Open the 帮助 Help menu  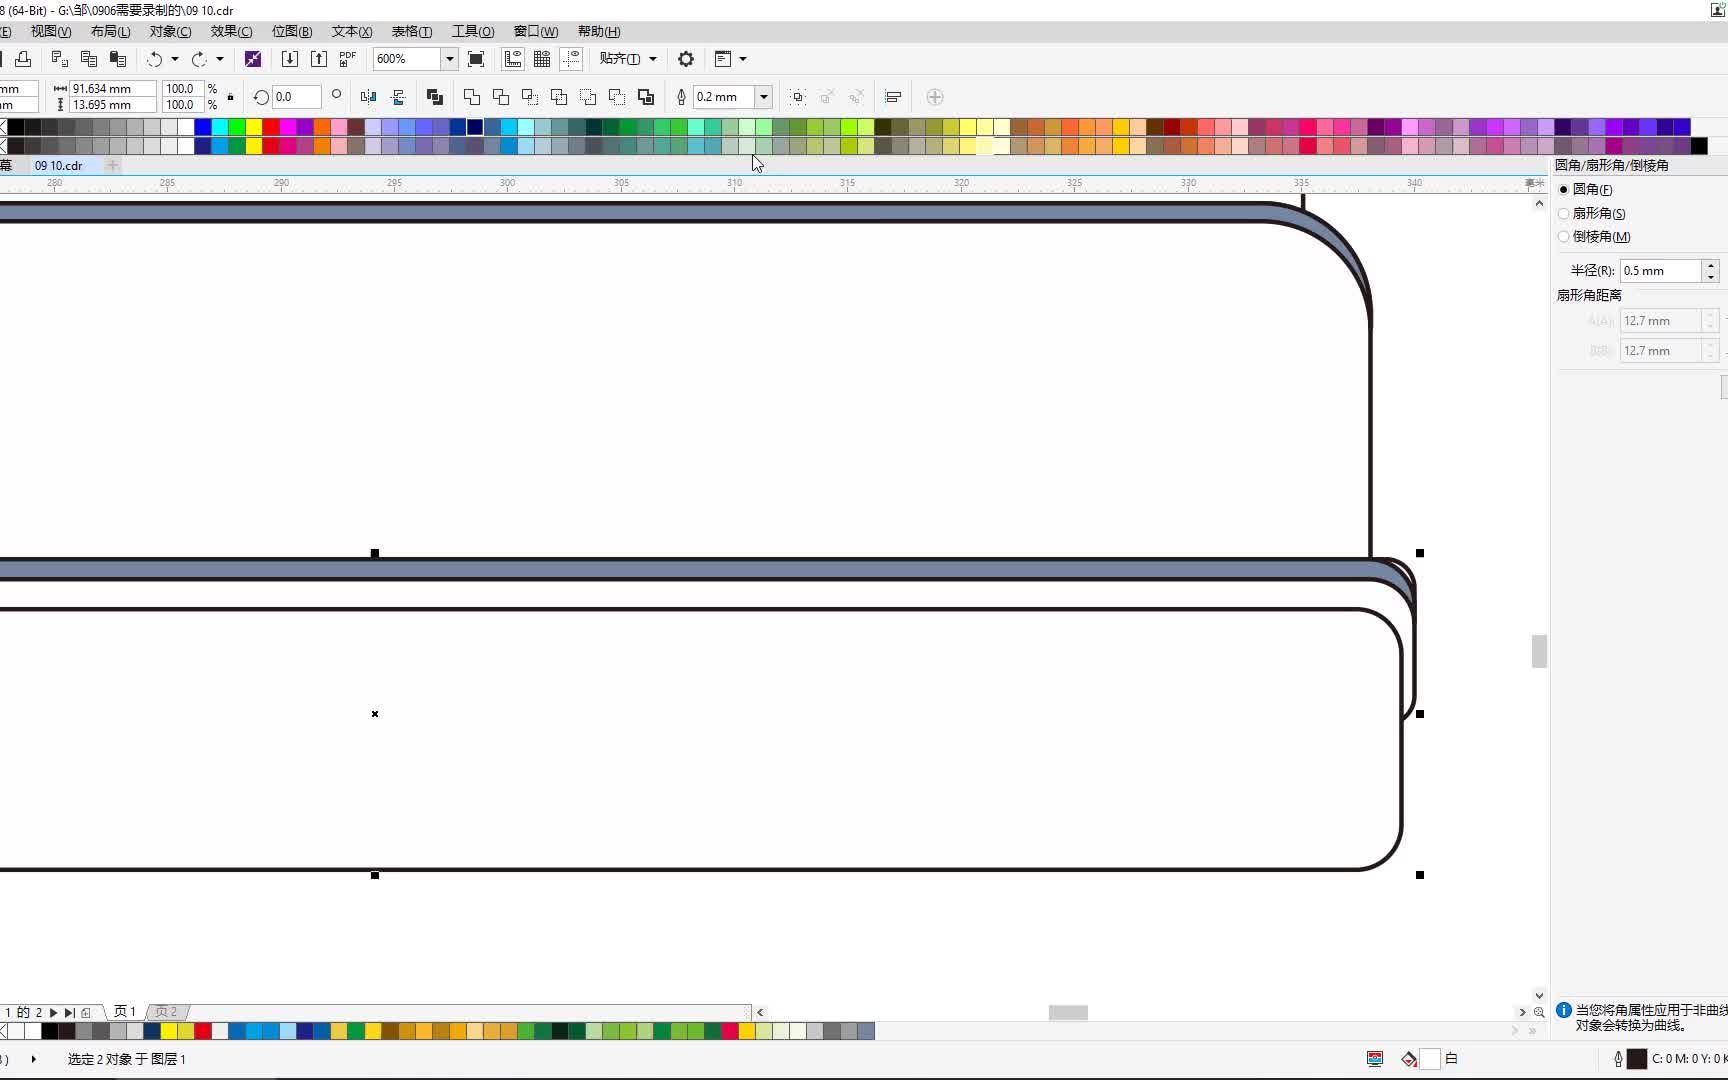599,31
